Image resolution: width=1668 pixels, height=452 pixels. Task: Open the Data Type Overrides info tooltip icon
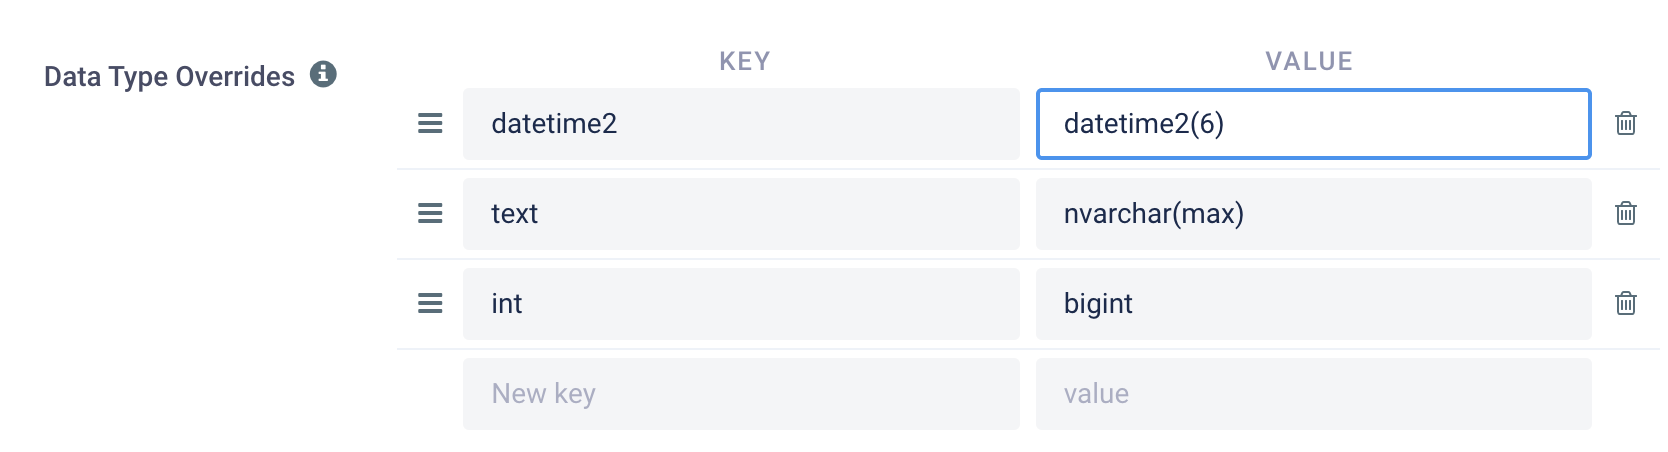[323, 74]
